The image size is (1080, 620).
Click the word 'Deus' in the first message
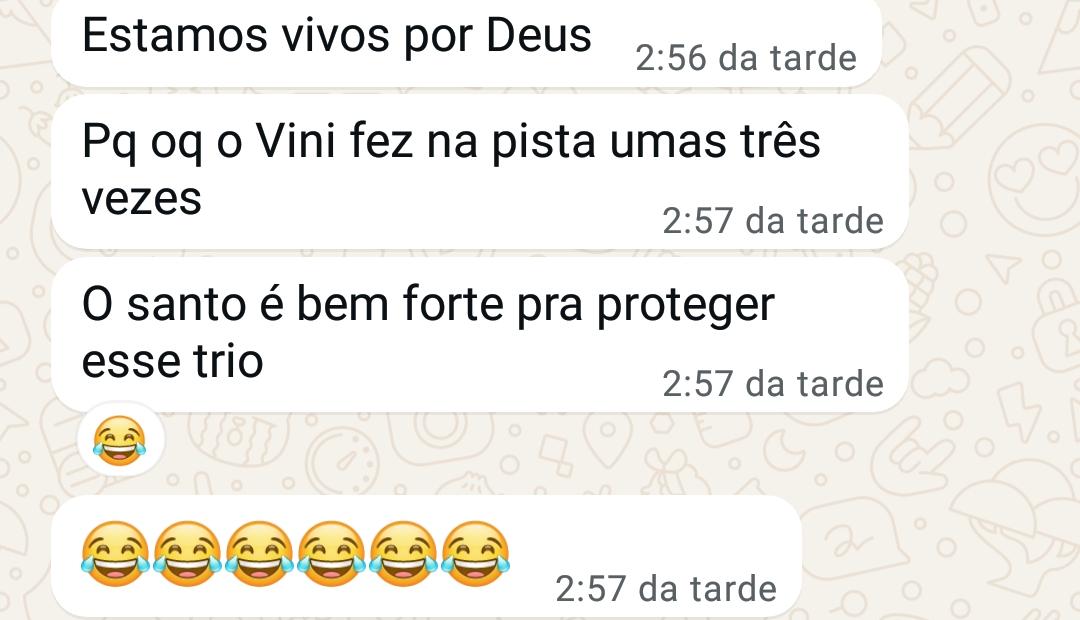tap(539, 35)
